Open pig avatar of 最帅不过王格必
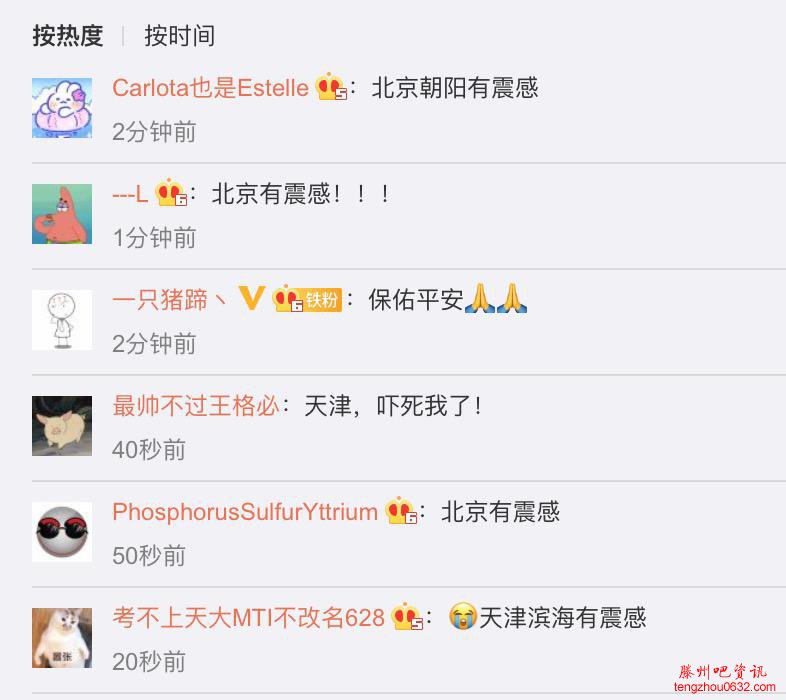 pyautogui.click(x=62, y=426)
